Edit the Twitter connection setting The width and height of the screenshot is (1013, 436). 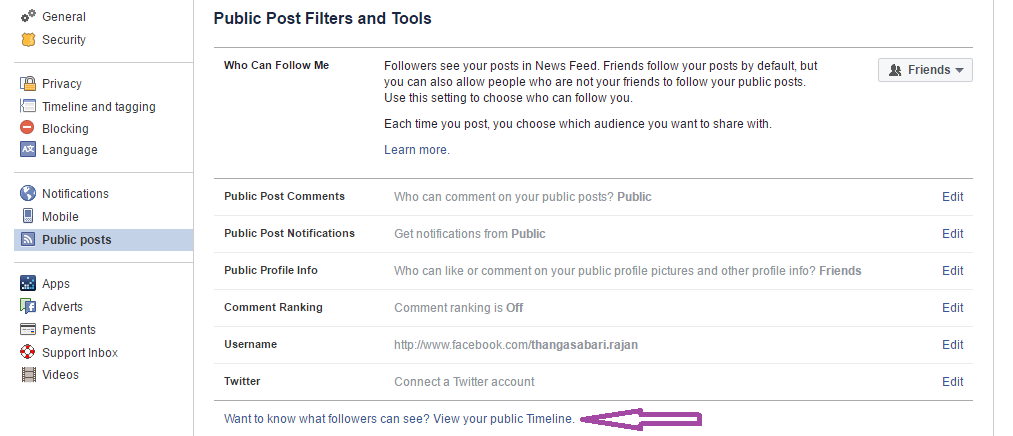click(952, 382)
